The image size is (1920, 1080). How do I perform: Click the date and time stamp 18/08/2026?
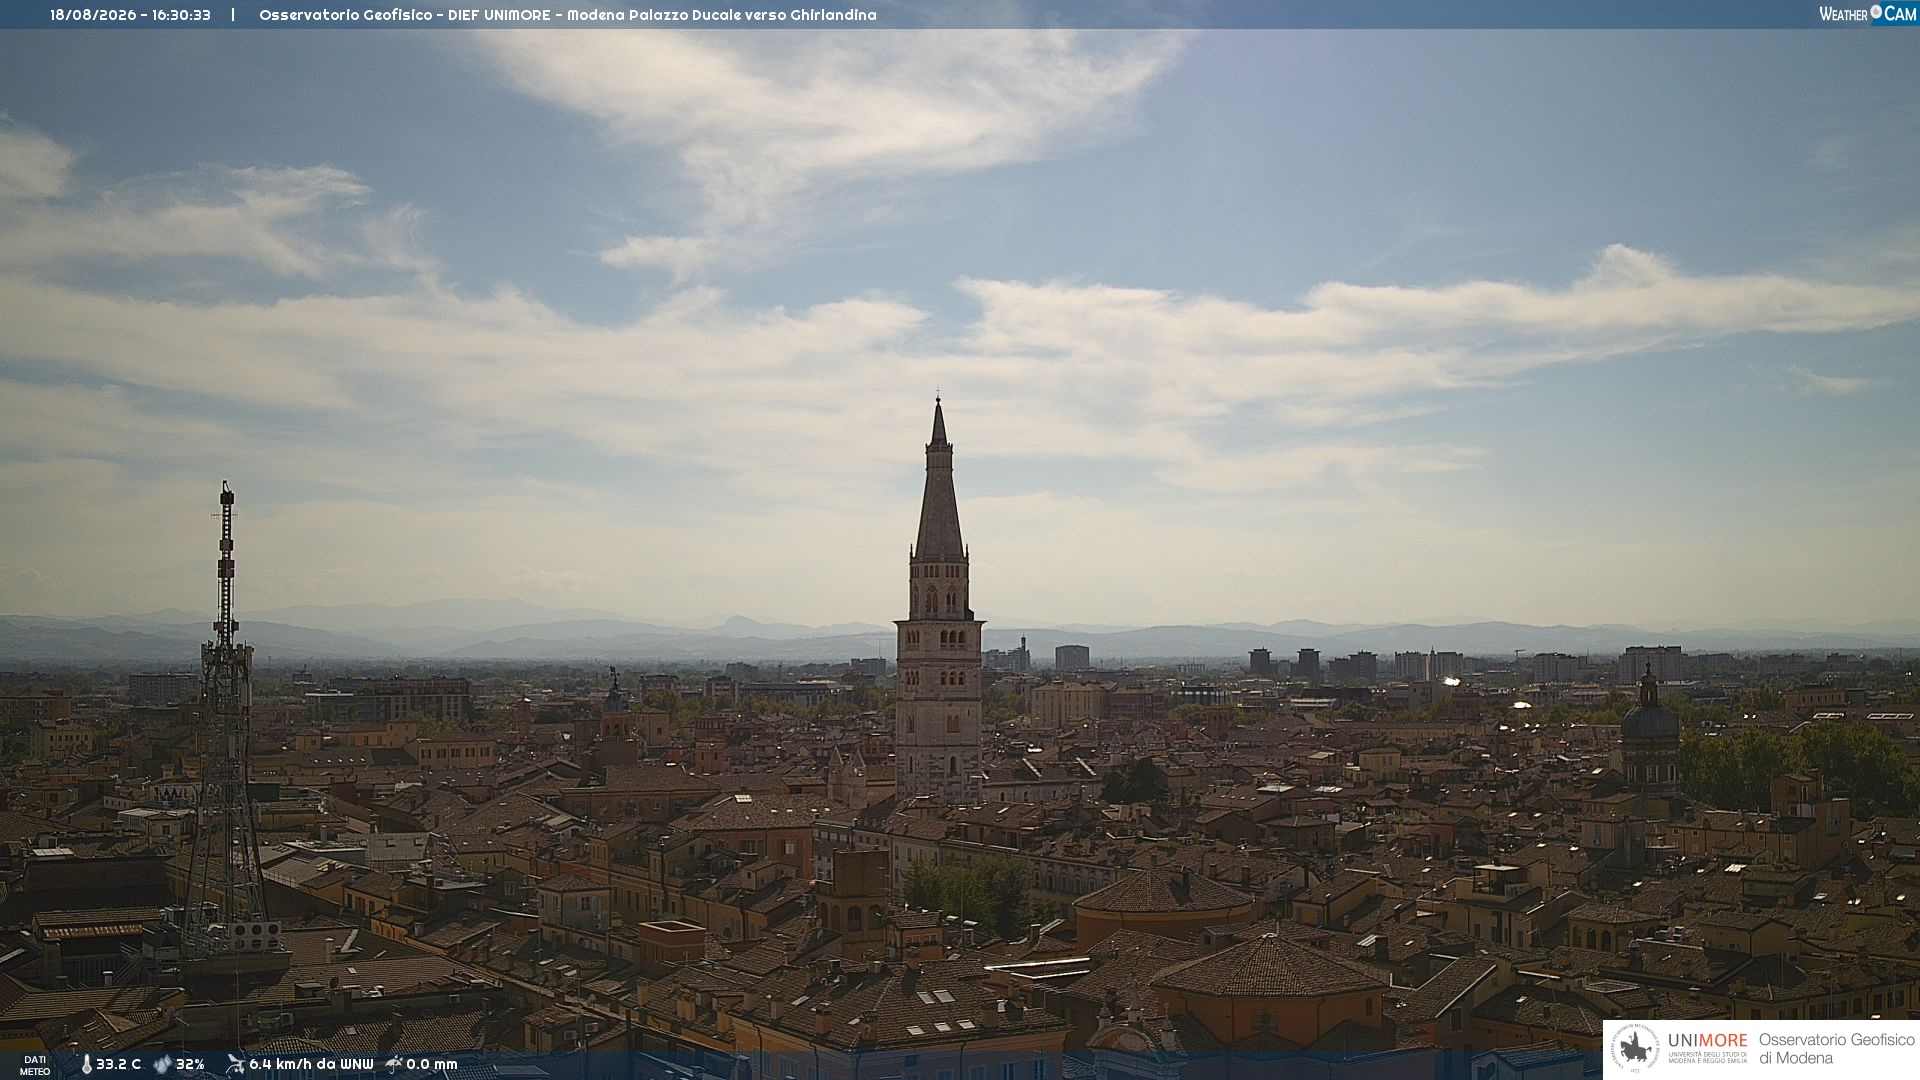(x=130, y=15)
